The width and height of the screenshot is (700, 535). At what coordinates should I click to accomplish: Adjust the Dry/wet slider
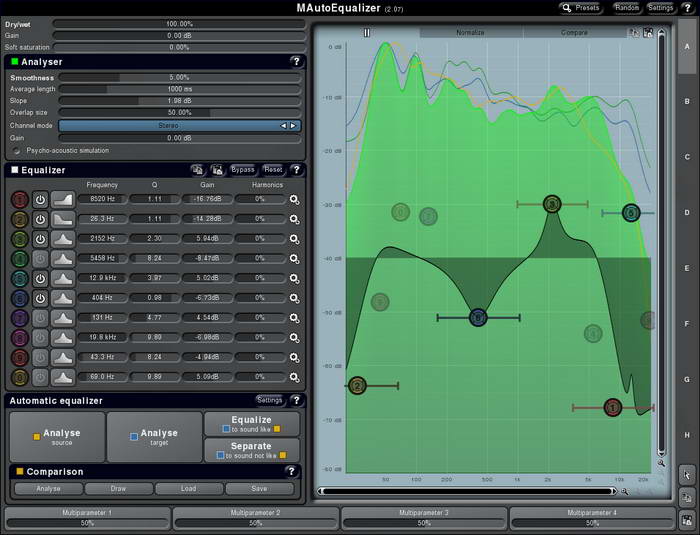point(179,23)
